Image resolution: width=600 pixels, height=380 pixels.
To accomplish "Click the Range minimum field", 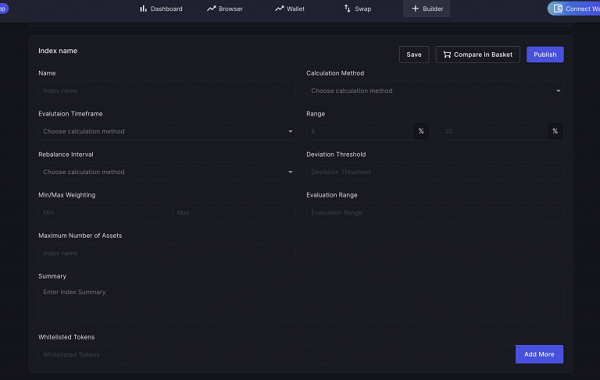I will click(360, 131).
